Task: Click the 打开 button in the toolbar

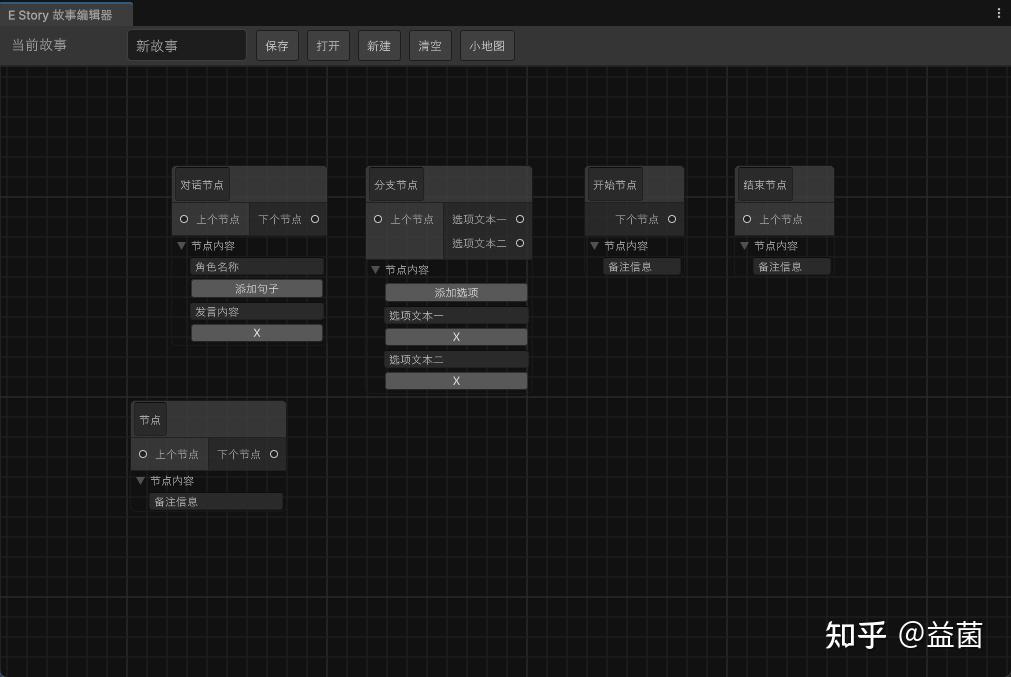Action: coord(328,45)
